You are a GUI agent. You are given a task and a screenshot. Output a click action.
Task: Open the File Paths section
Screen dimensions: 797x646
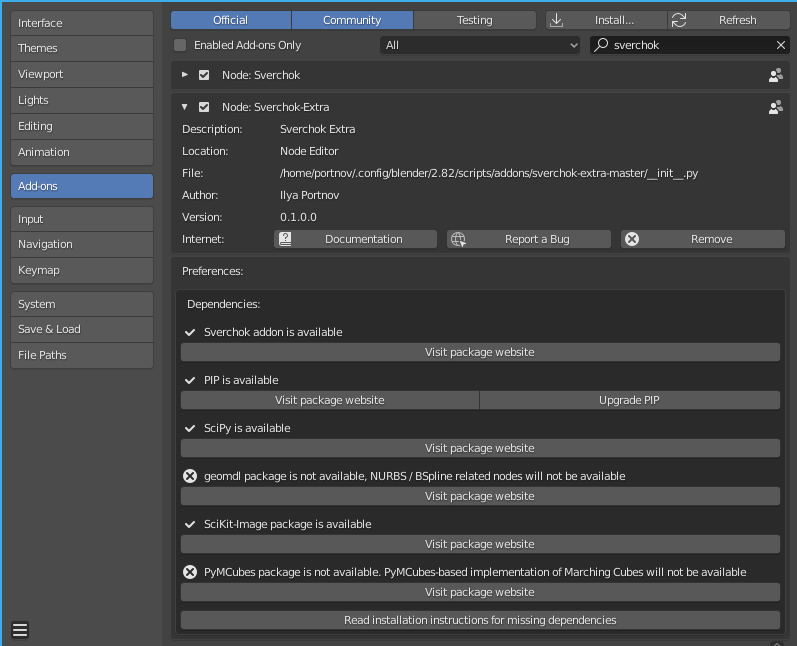point(82,355)
